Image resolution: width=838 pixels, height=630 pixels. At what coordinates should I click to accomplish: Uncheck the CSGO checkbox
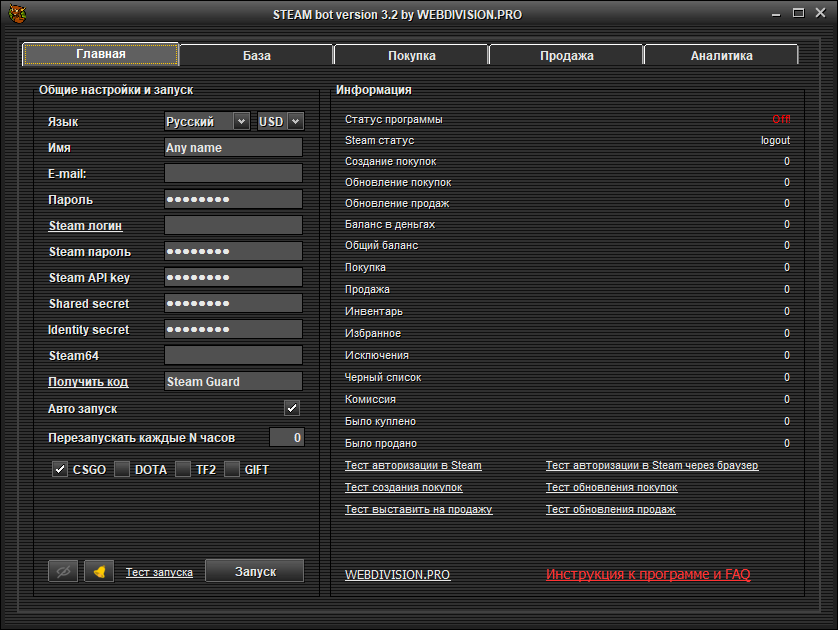coord(60,469)
